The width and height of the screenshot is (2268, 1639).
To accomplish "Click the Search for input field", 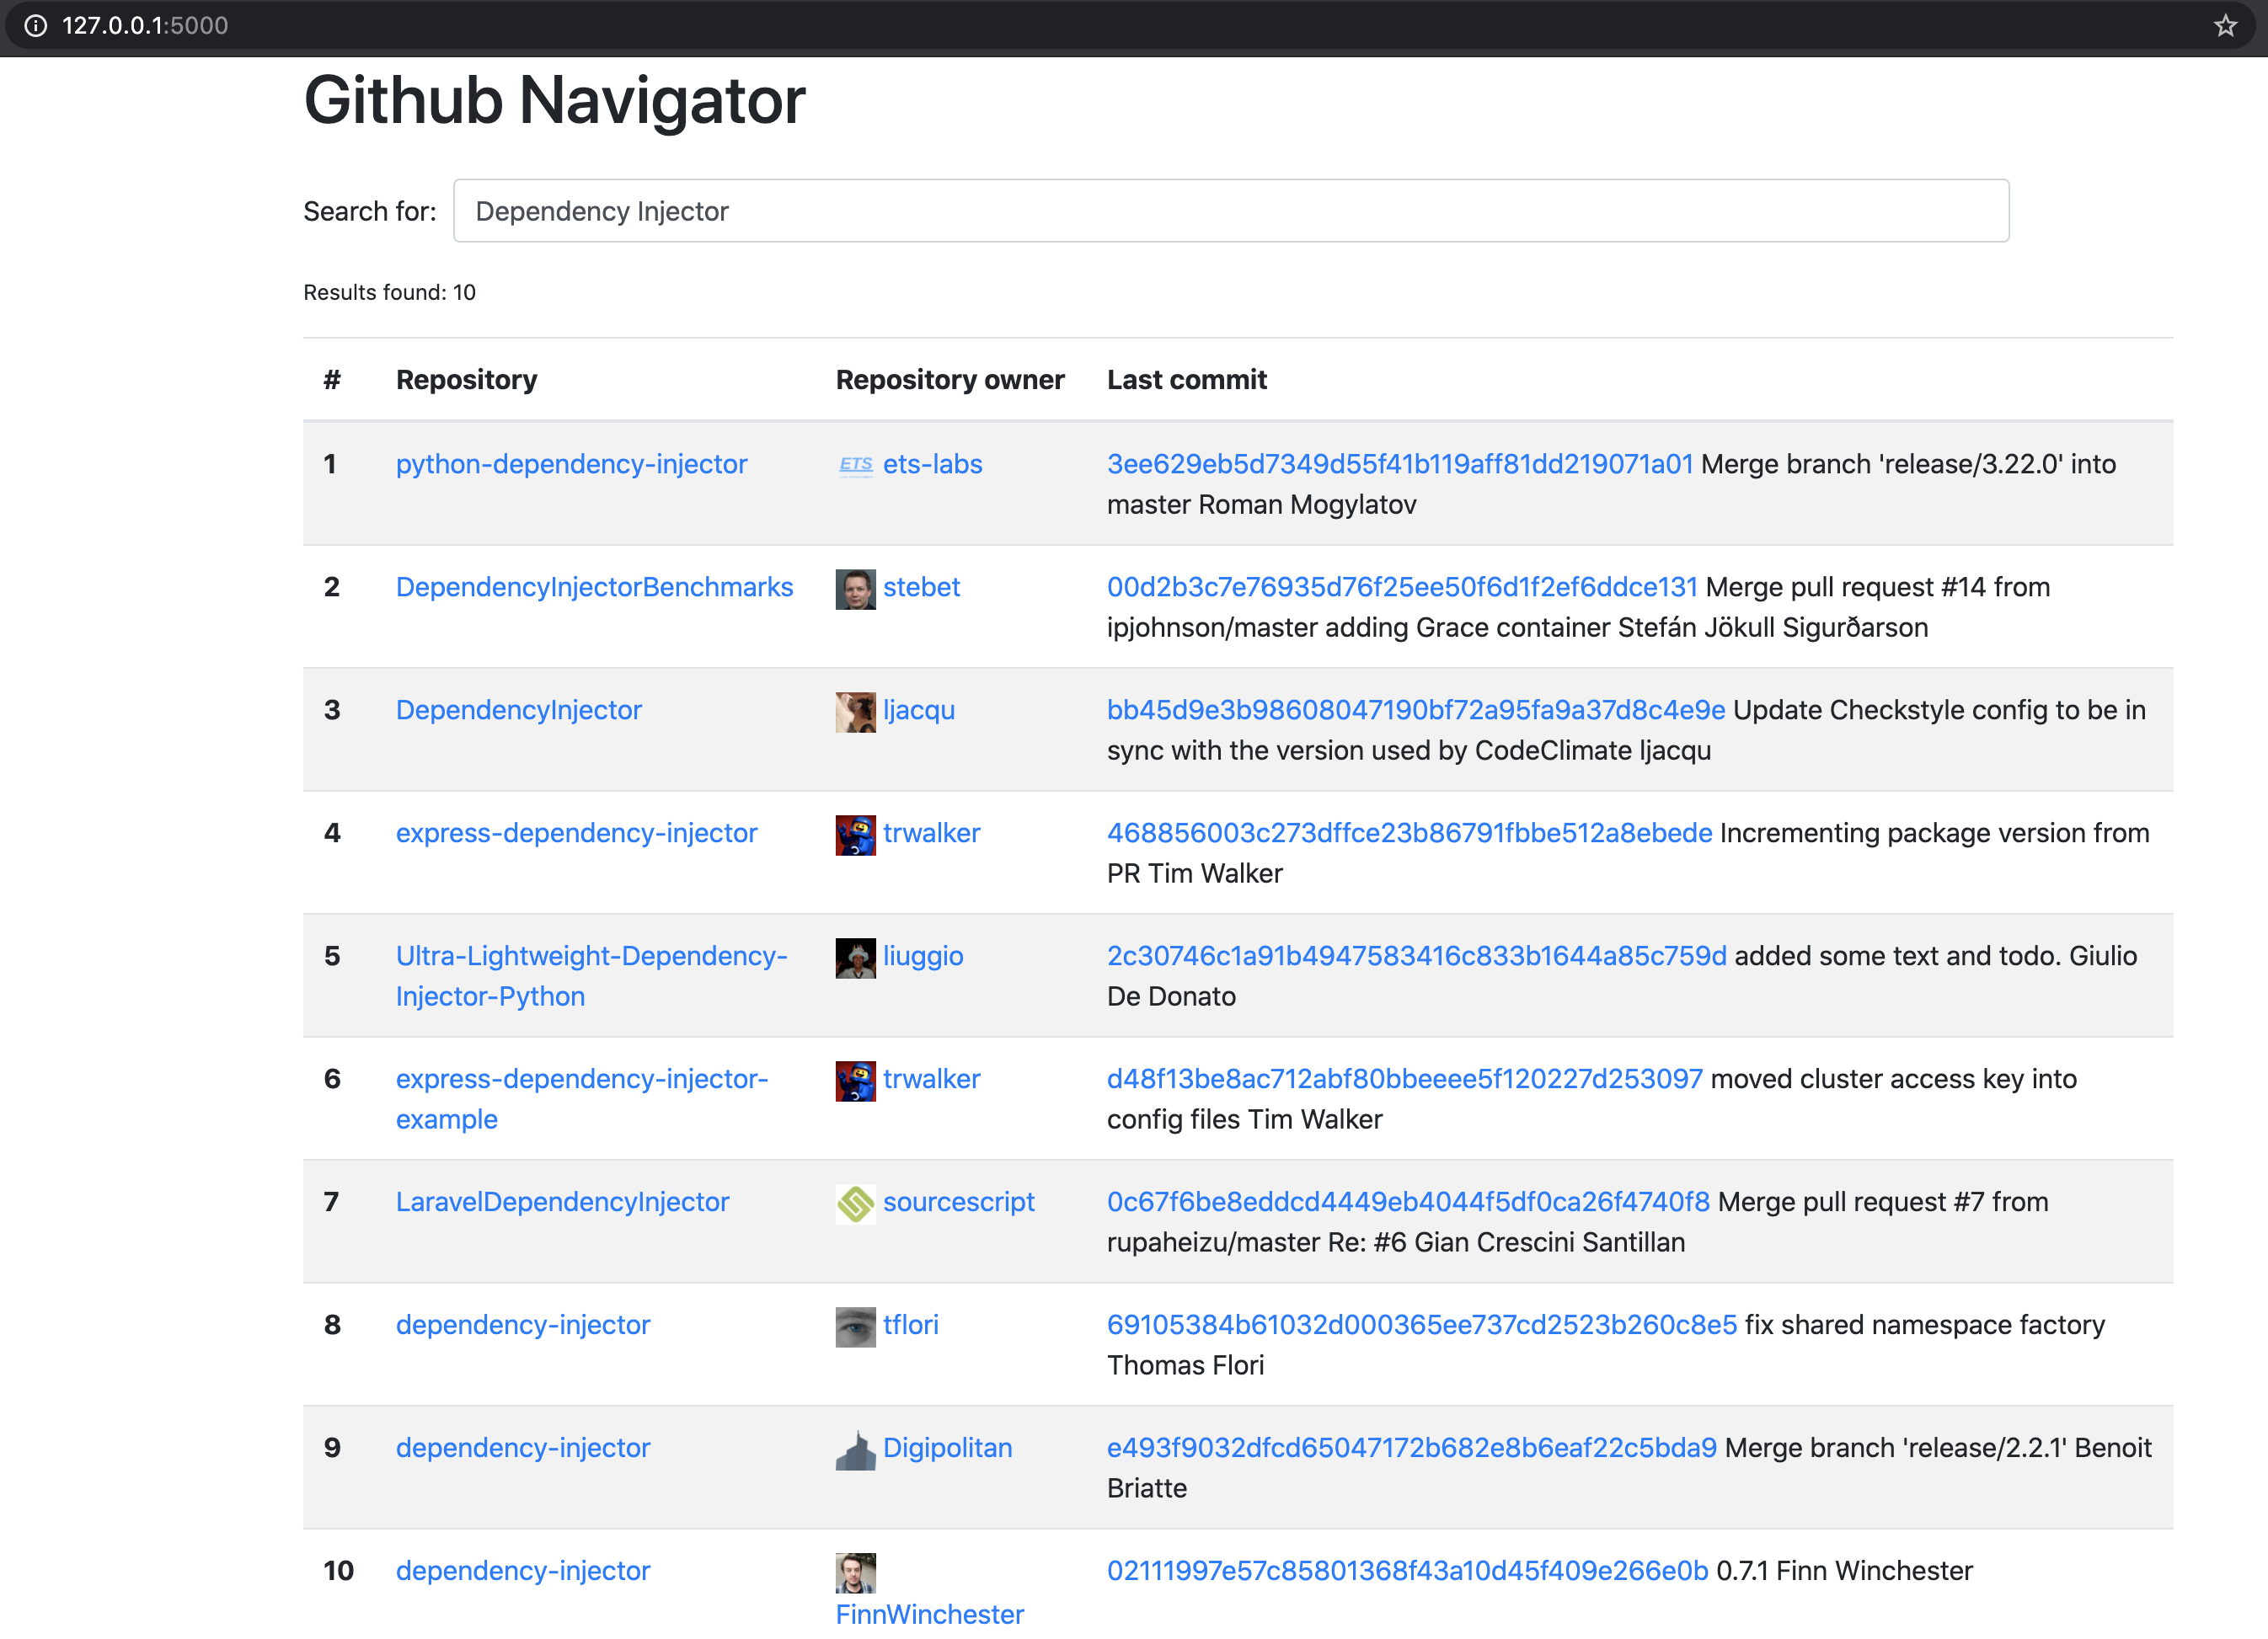I will 1230,211.
